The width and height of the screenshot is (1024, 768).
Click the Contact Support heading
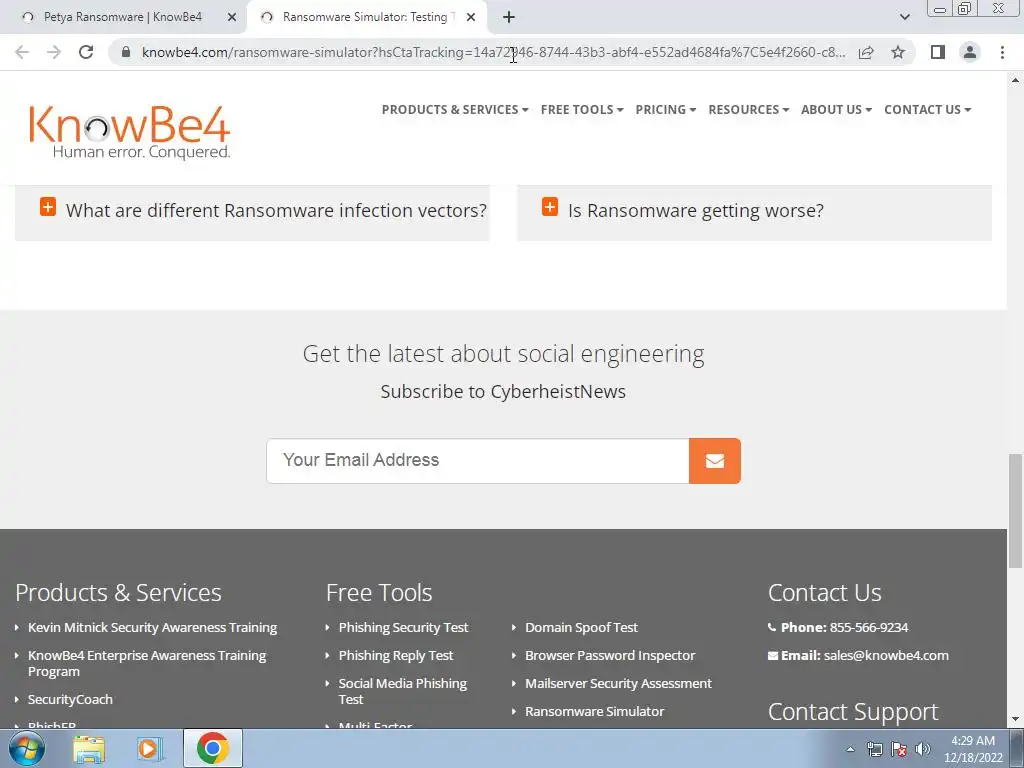click(853, 712)
